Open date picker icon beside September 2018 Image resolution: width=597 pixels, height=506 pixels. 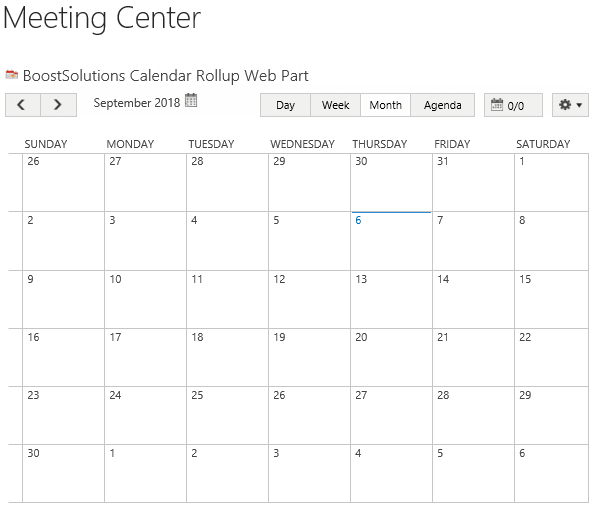click(191, 101)
